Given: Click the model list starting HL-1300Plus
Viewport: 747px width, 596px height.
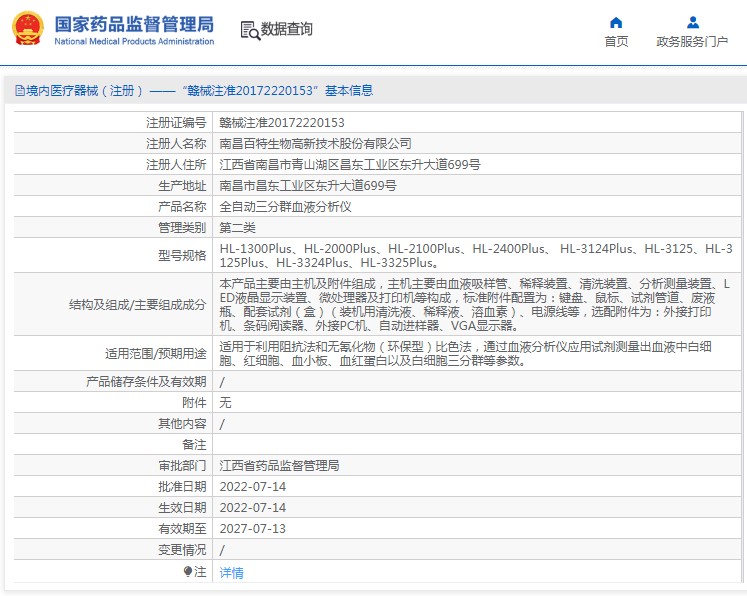Looking at the screenshot, I should coord(476,255).
